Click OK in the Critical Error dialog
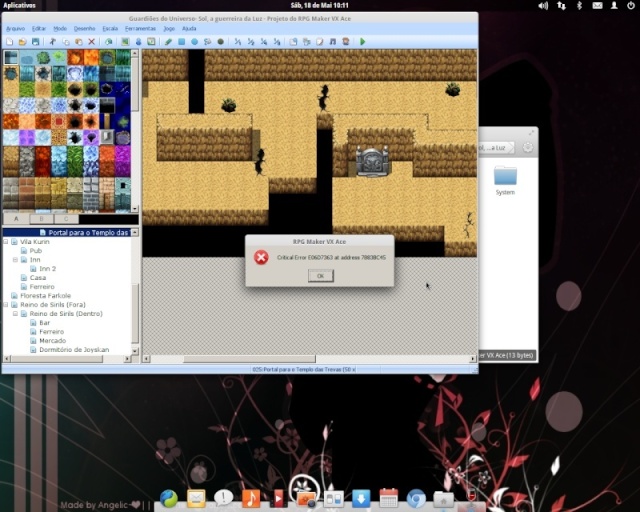The height and width of the screenshot is (512, 640). pos(320,276)
